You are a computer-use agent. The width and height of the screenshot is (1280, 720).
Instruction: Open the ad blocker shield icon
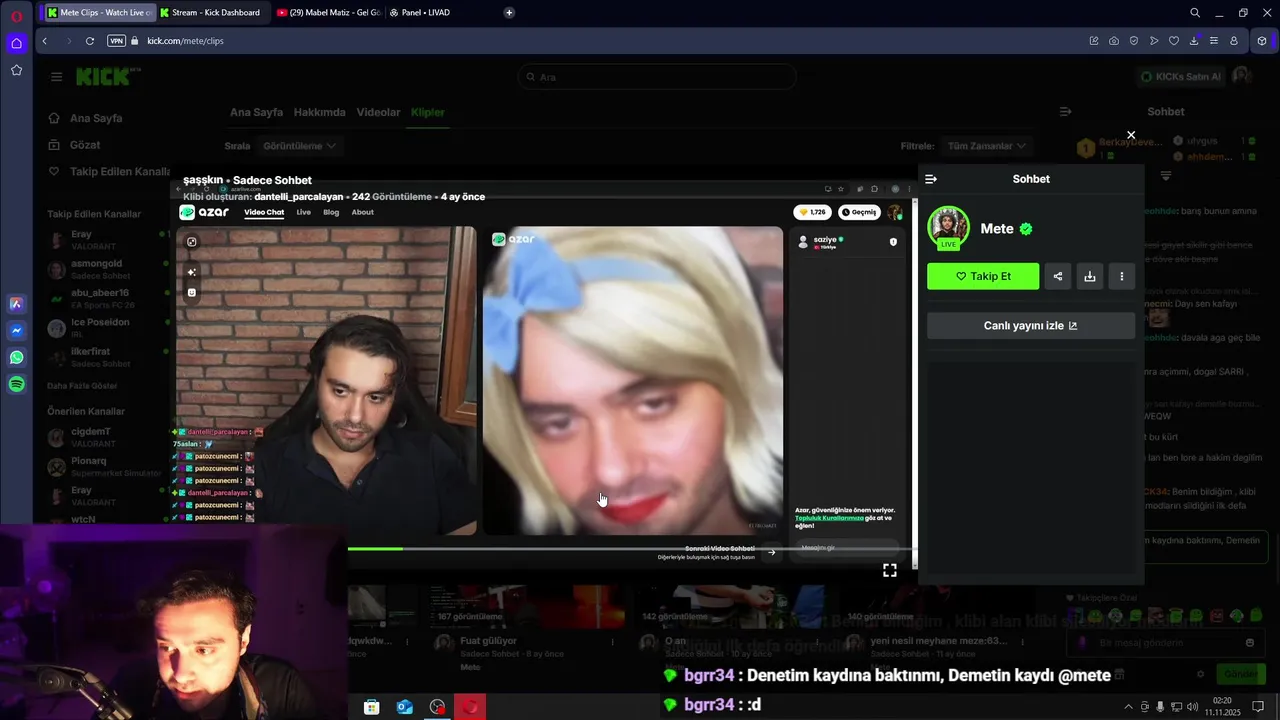tap(1134, 41)
